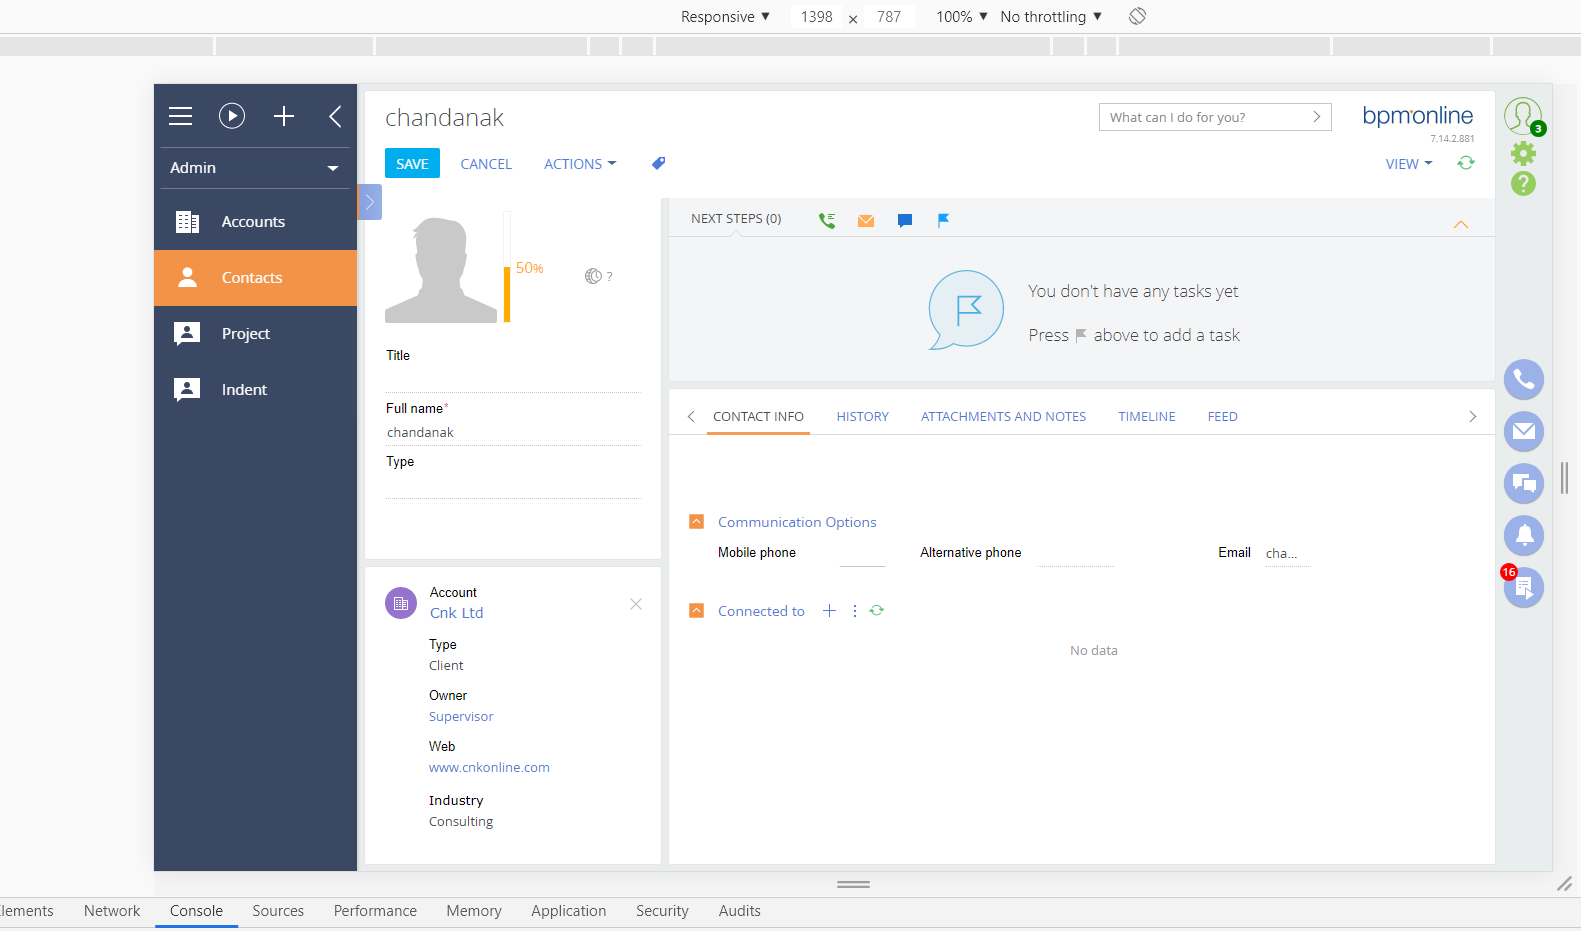This screenshot has height=931, width=1581.
Task: Open the phone communication panel button
Action: (x=1524, y=379)
